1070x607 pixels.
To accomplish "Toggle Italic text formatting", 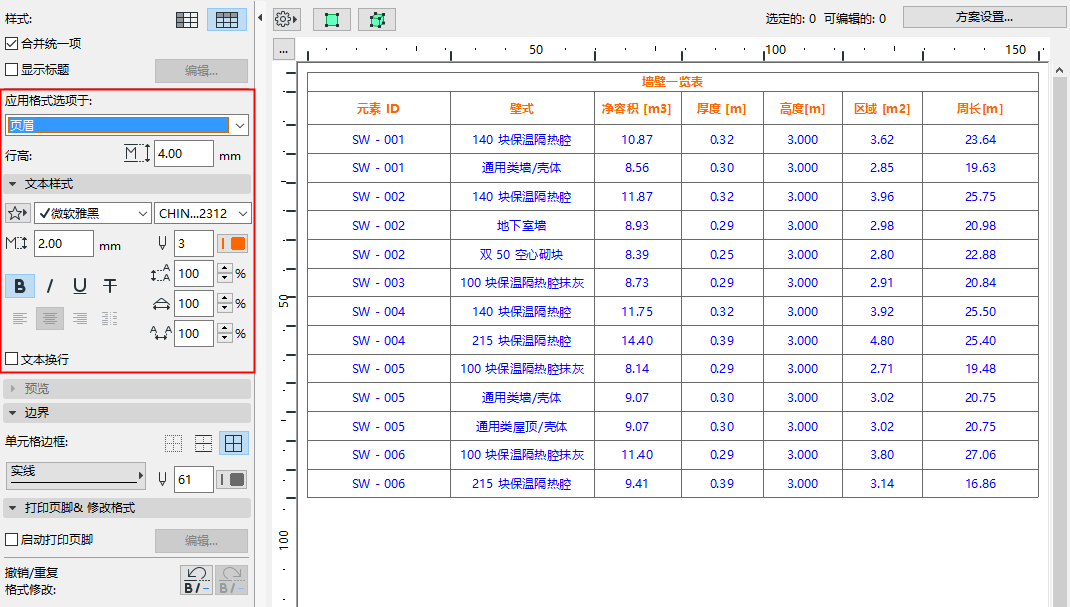I will point(50,286).
